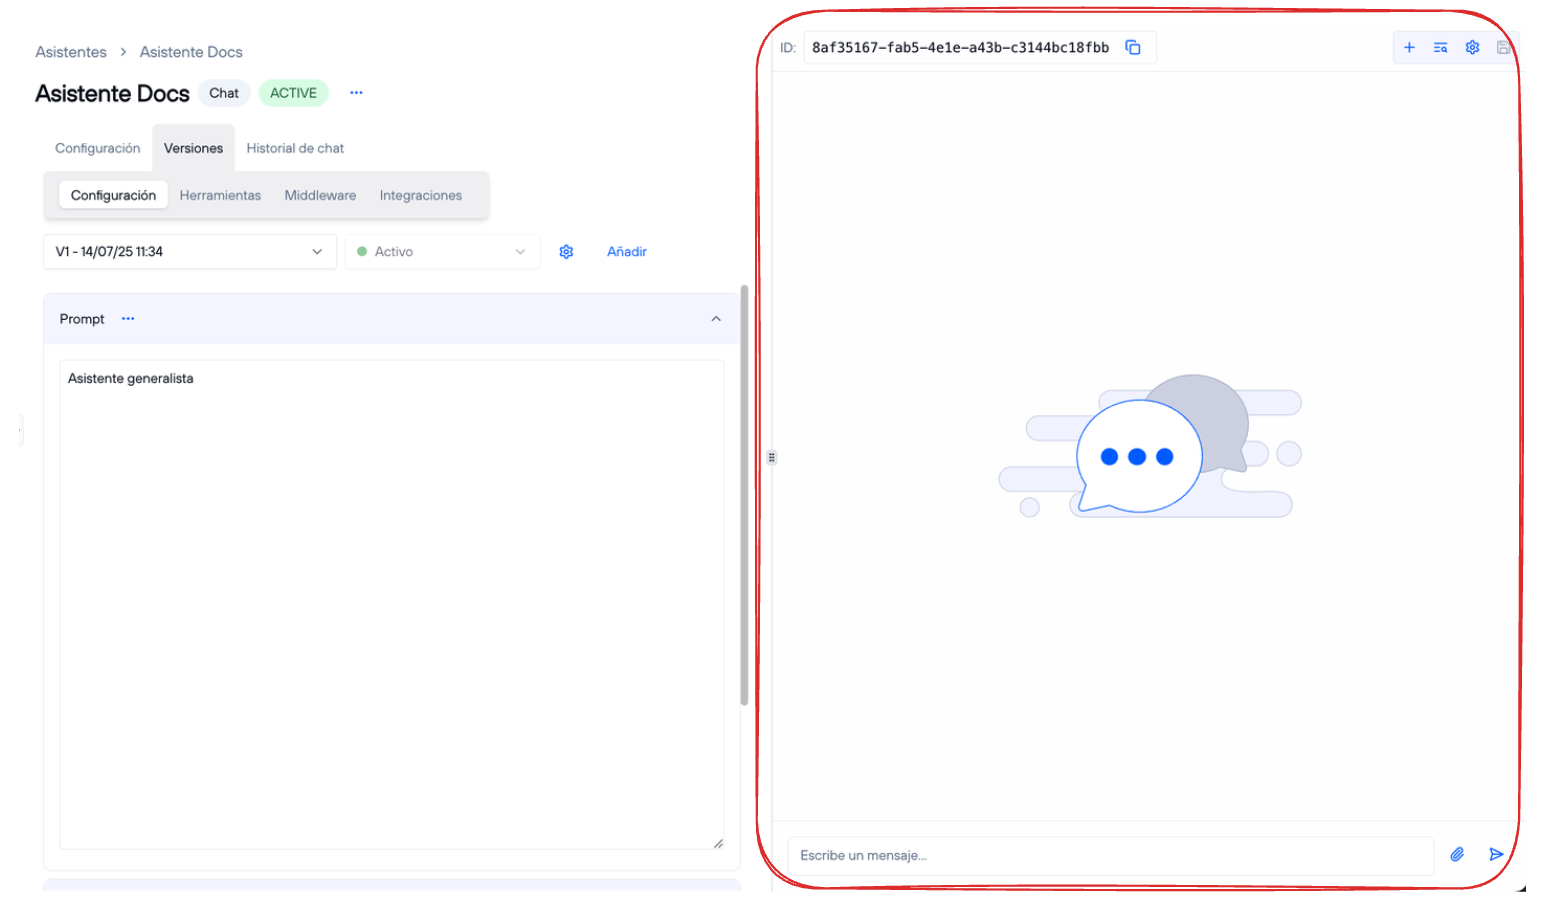Click the panel divider resize handle

tap(771, 457)
